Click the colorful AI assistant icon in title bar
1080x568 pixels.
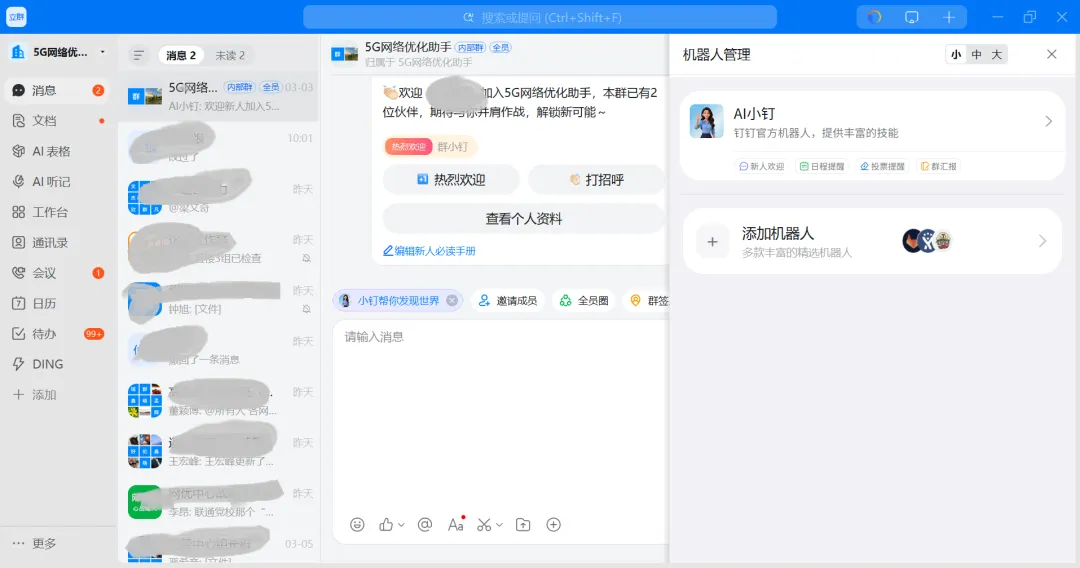pos(874,17)
